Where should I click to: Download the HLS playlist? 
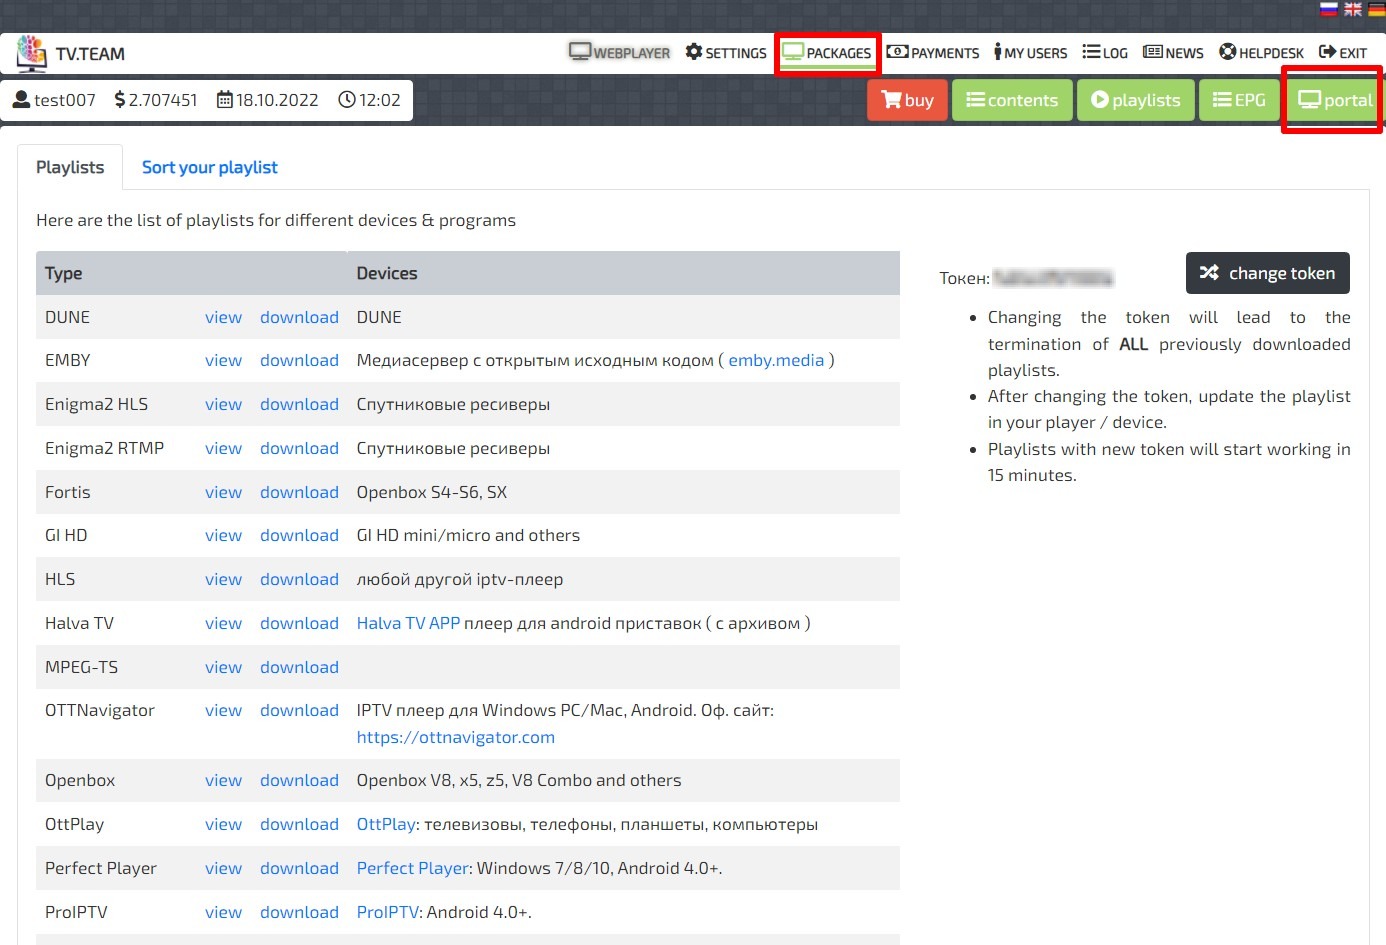[299, 579]
